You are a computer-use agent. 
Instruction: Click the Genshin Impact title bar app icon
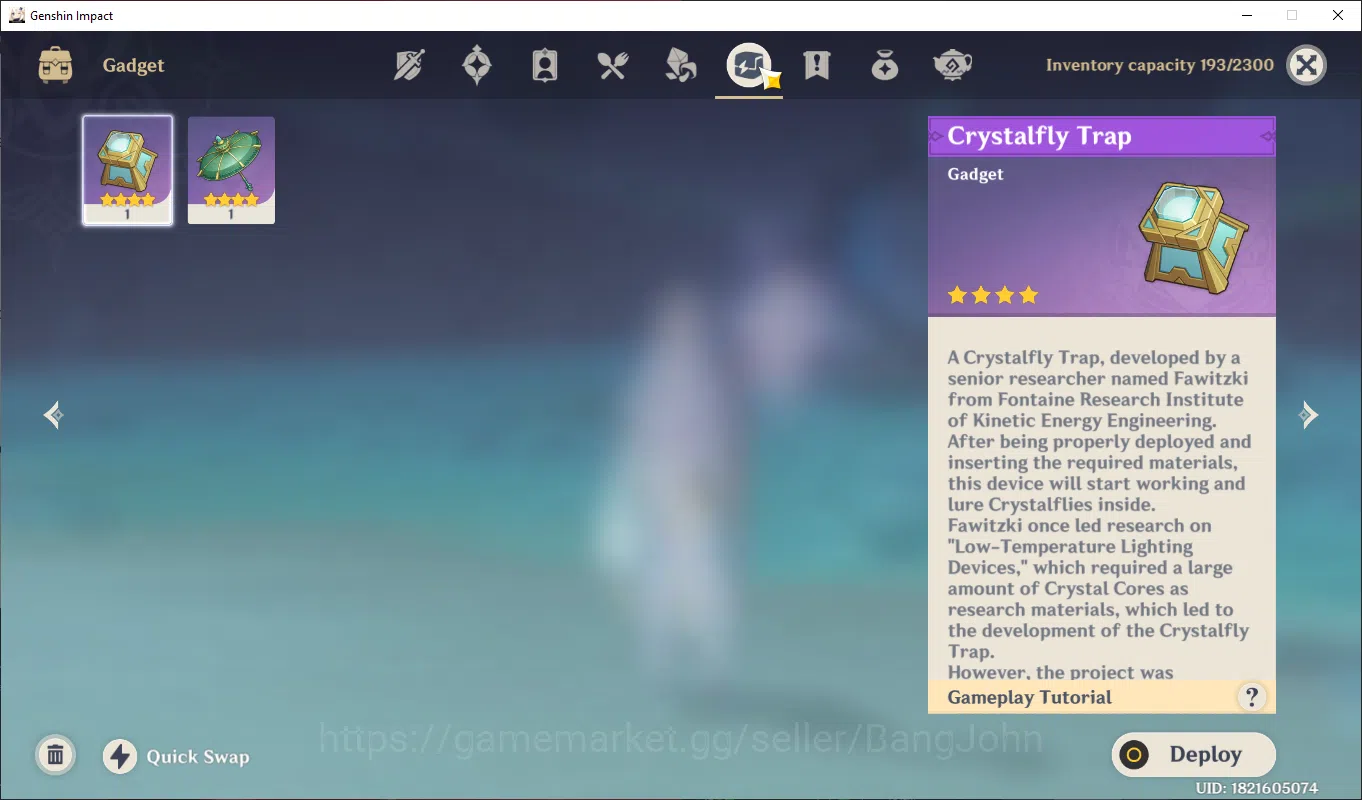click(17, 15)
